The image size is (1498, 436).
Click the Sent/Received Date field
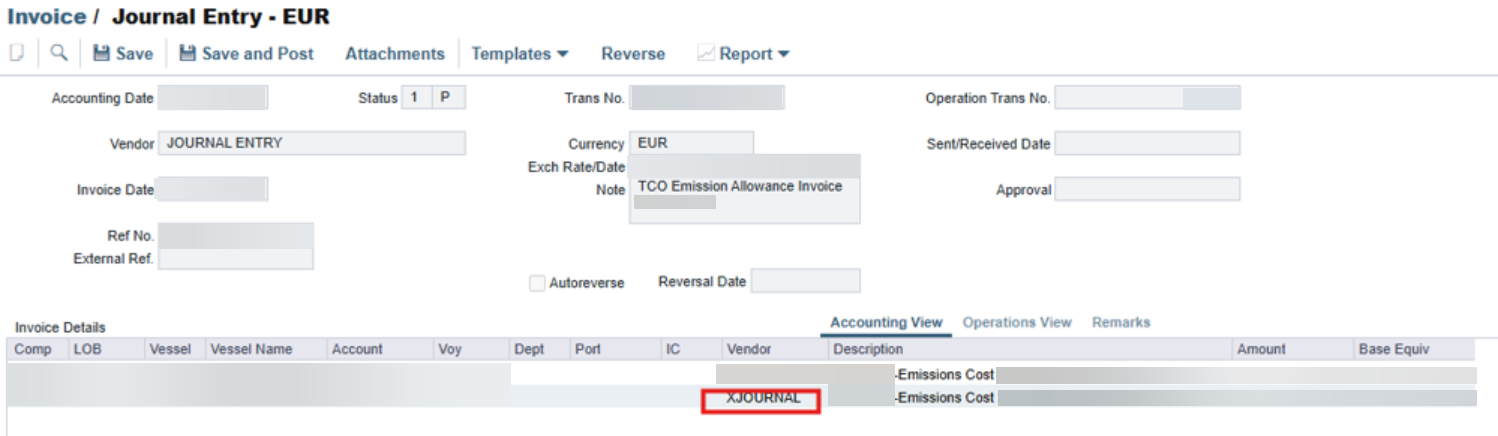[x=1147, y=143]
